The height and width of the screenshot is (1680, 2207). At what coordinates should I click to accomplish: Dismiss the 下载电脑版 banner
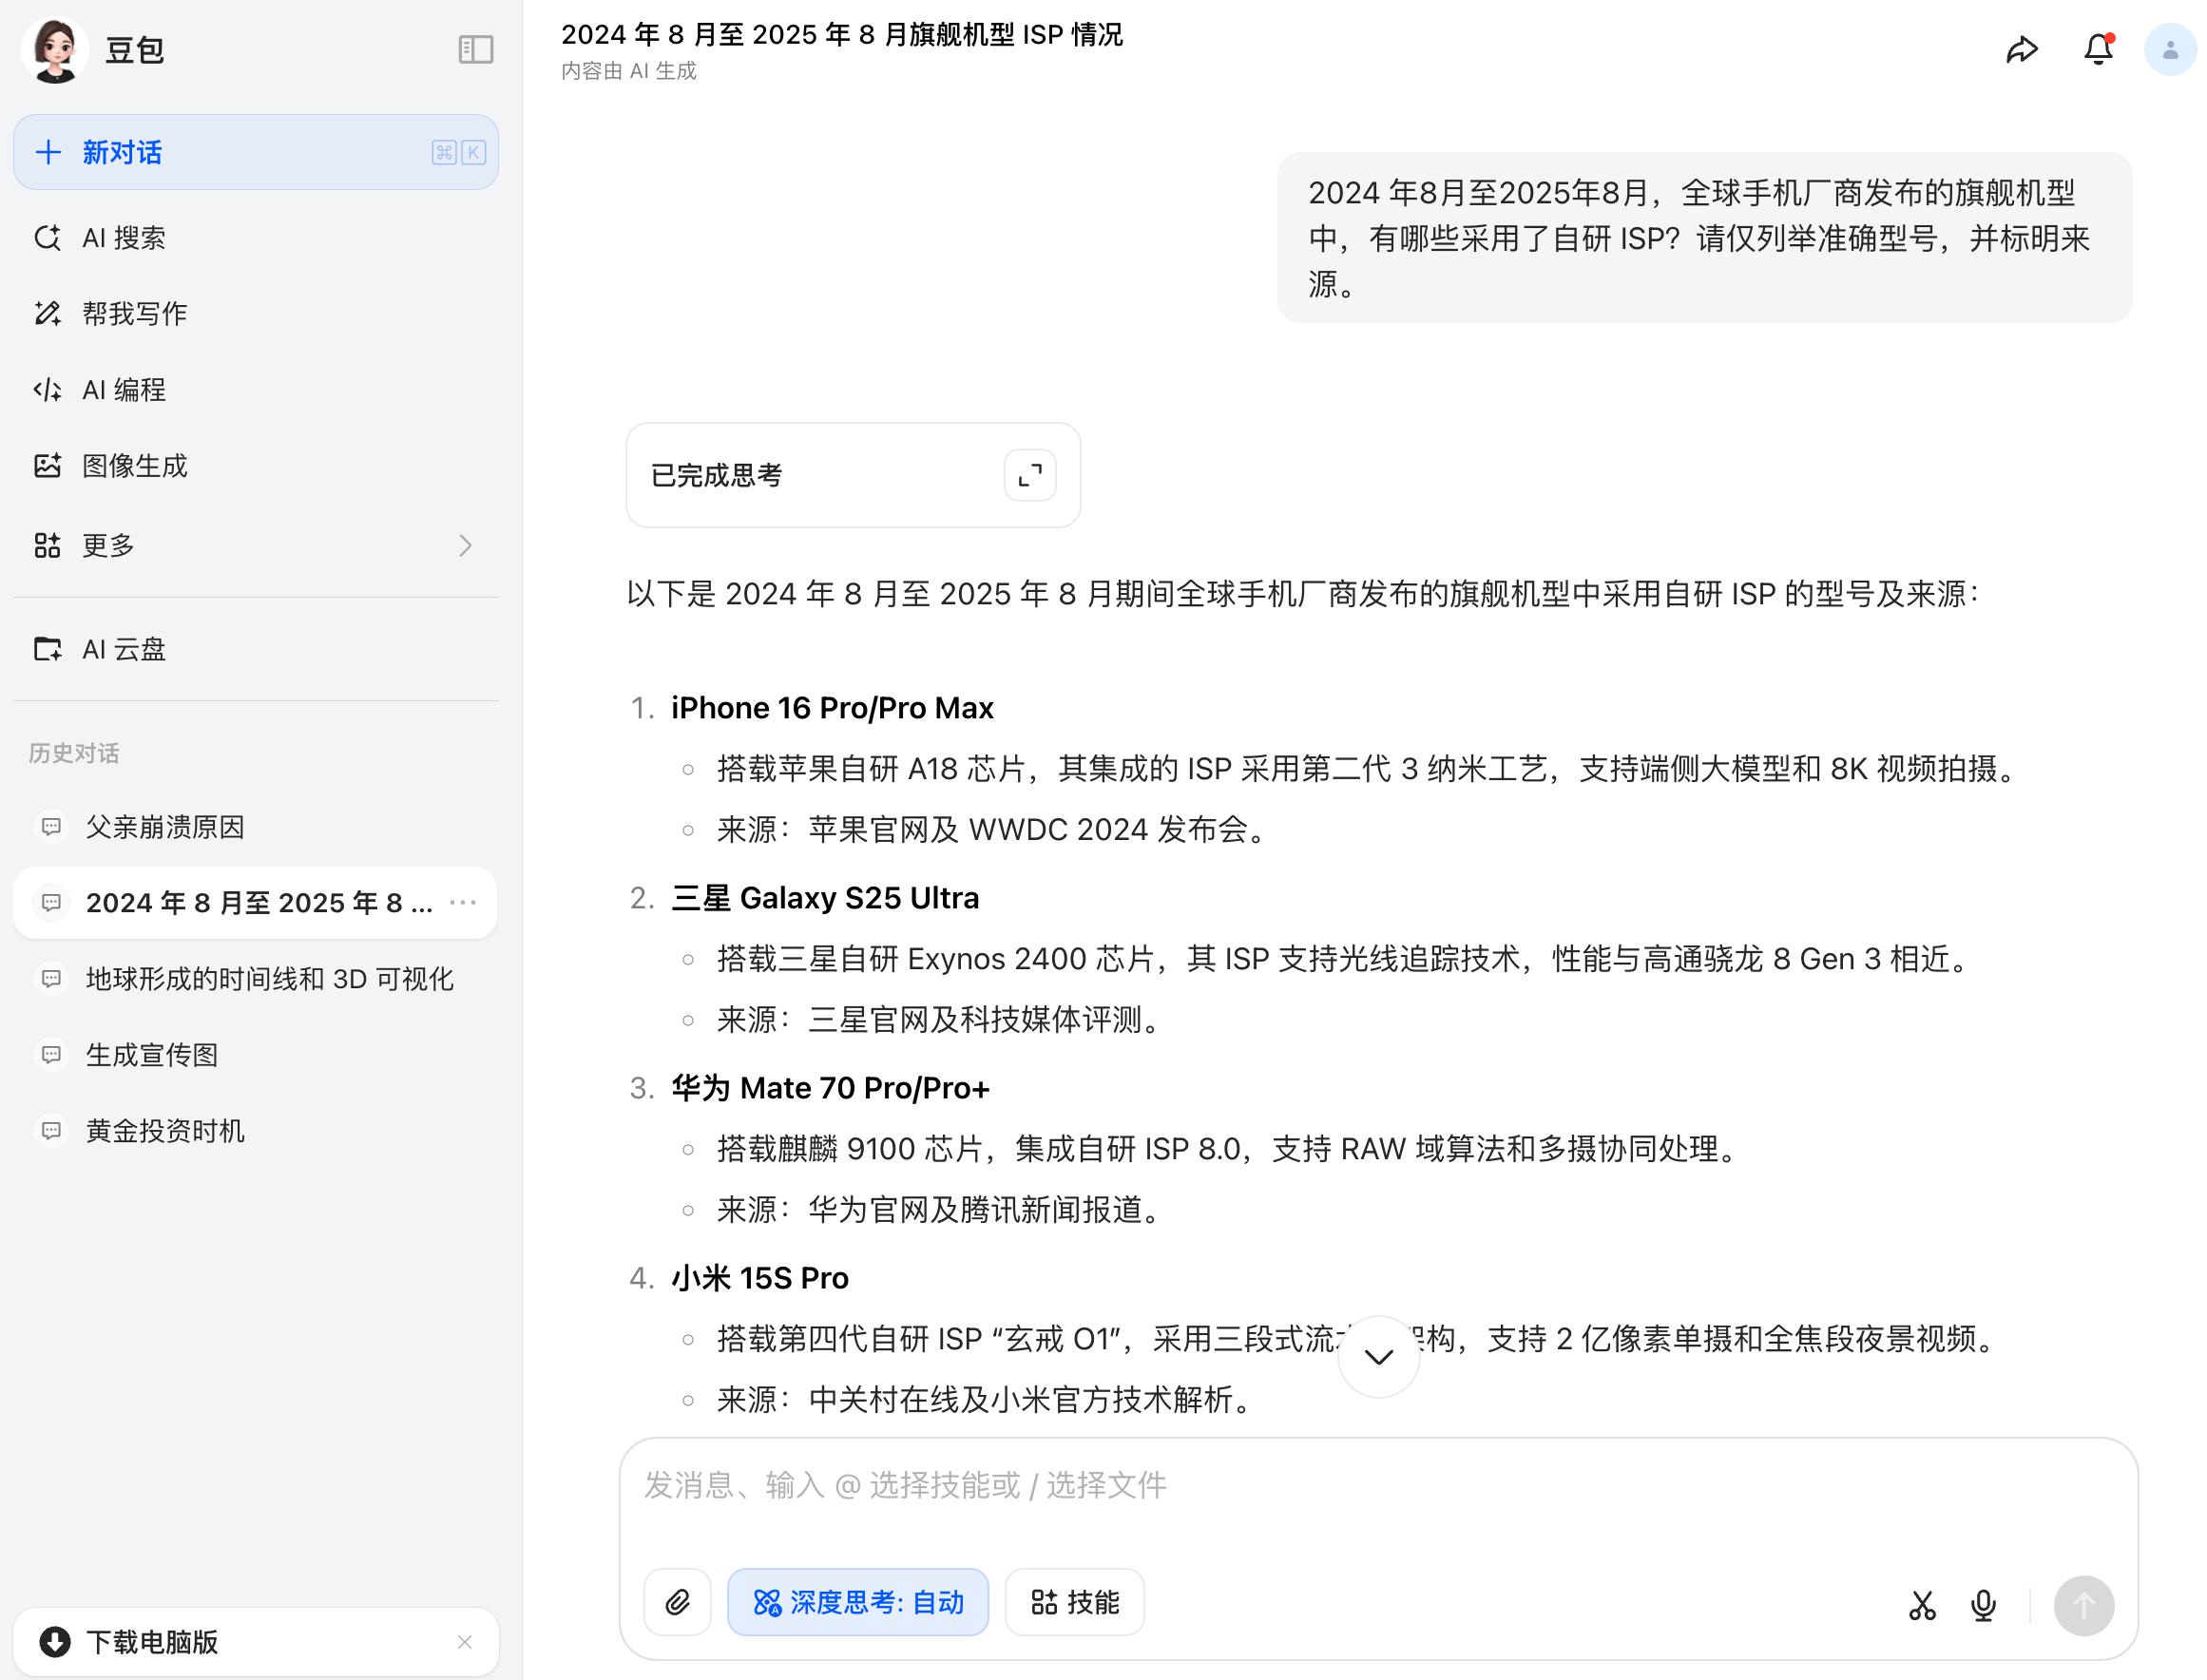pyautogui.click(x=464, y=1642)
